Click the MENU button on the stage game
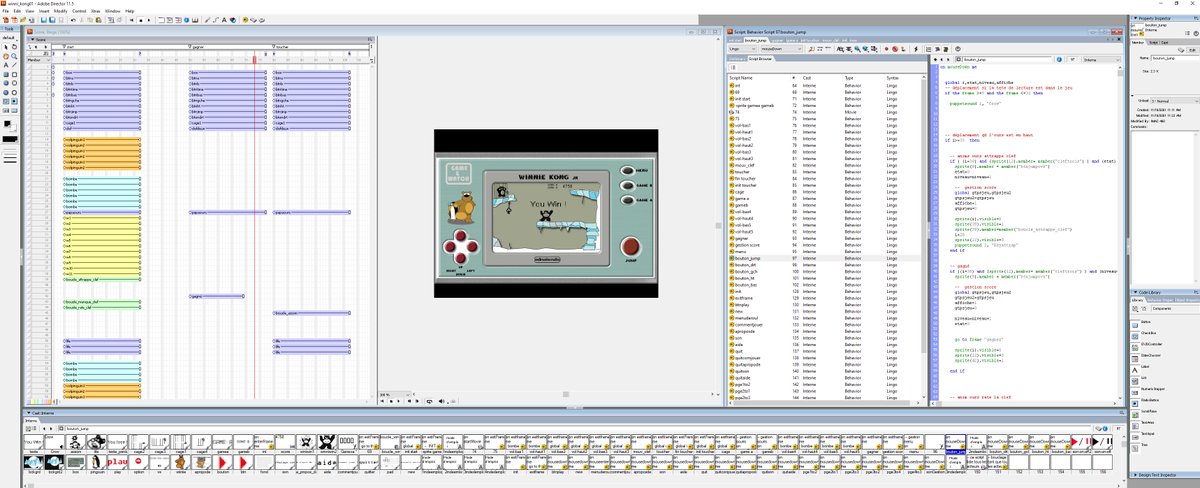This screenshot has height=488, width=1200. 628,171
